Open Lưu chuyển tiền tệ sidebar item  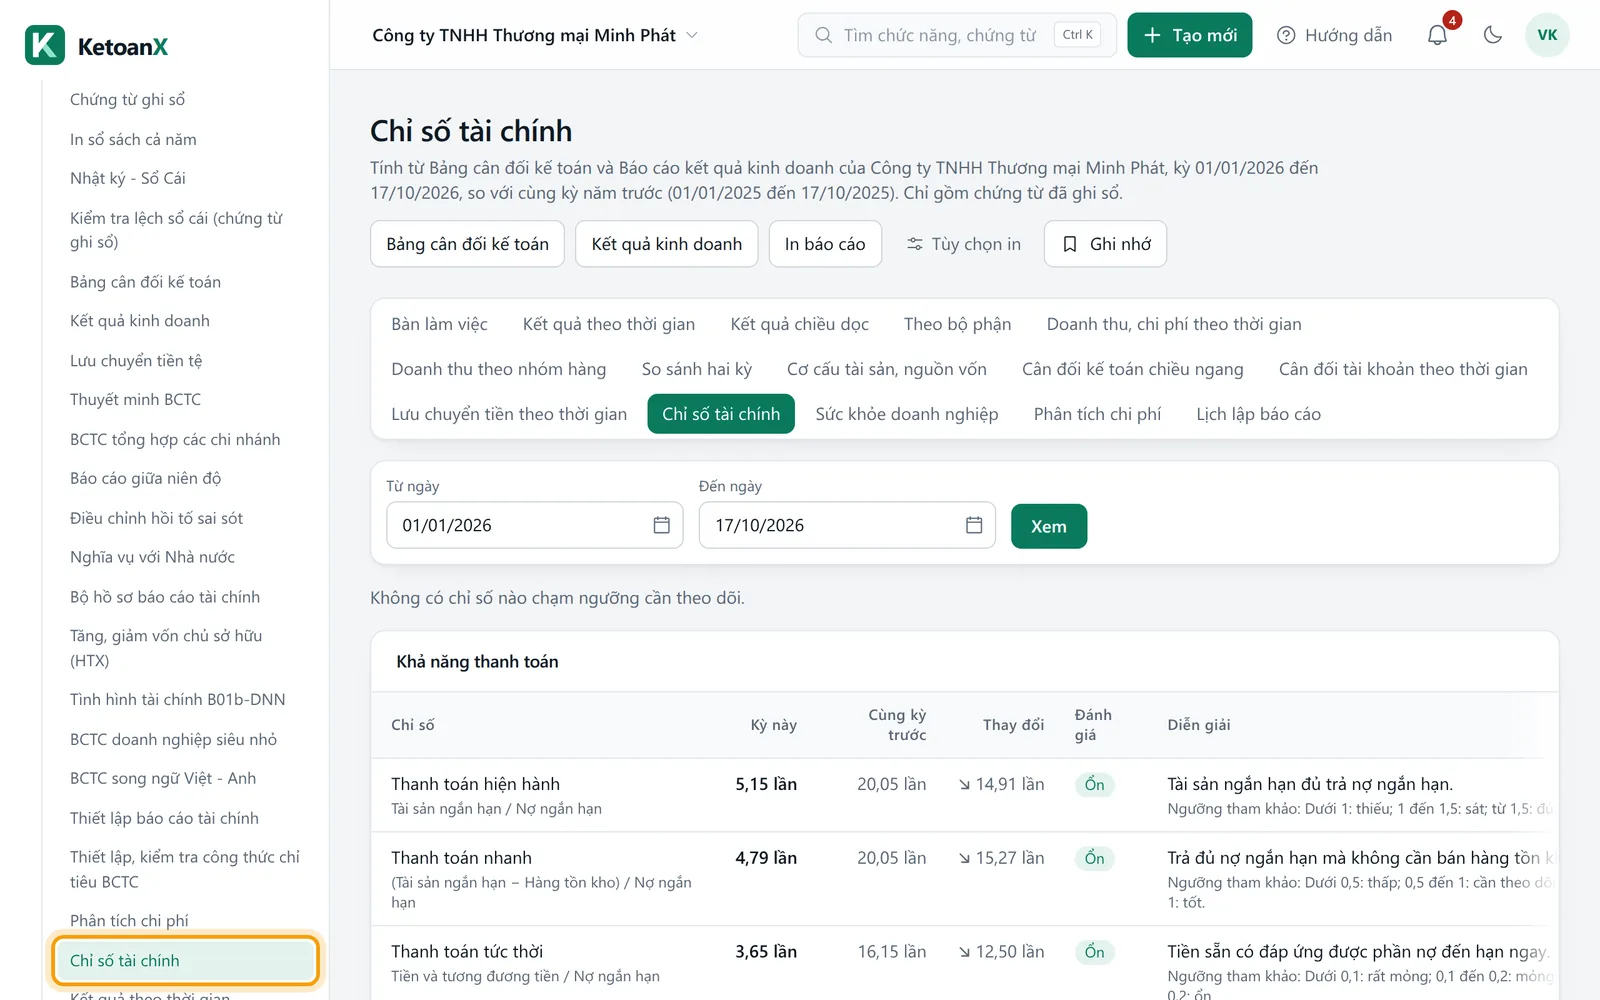coord(136,360)
